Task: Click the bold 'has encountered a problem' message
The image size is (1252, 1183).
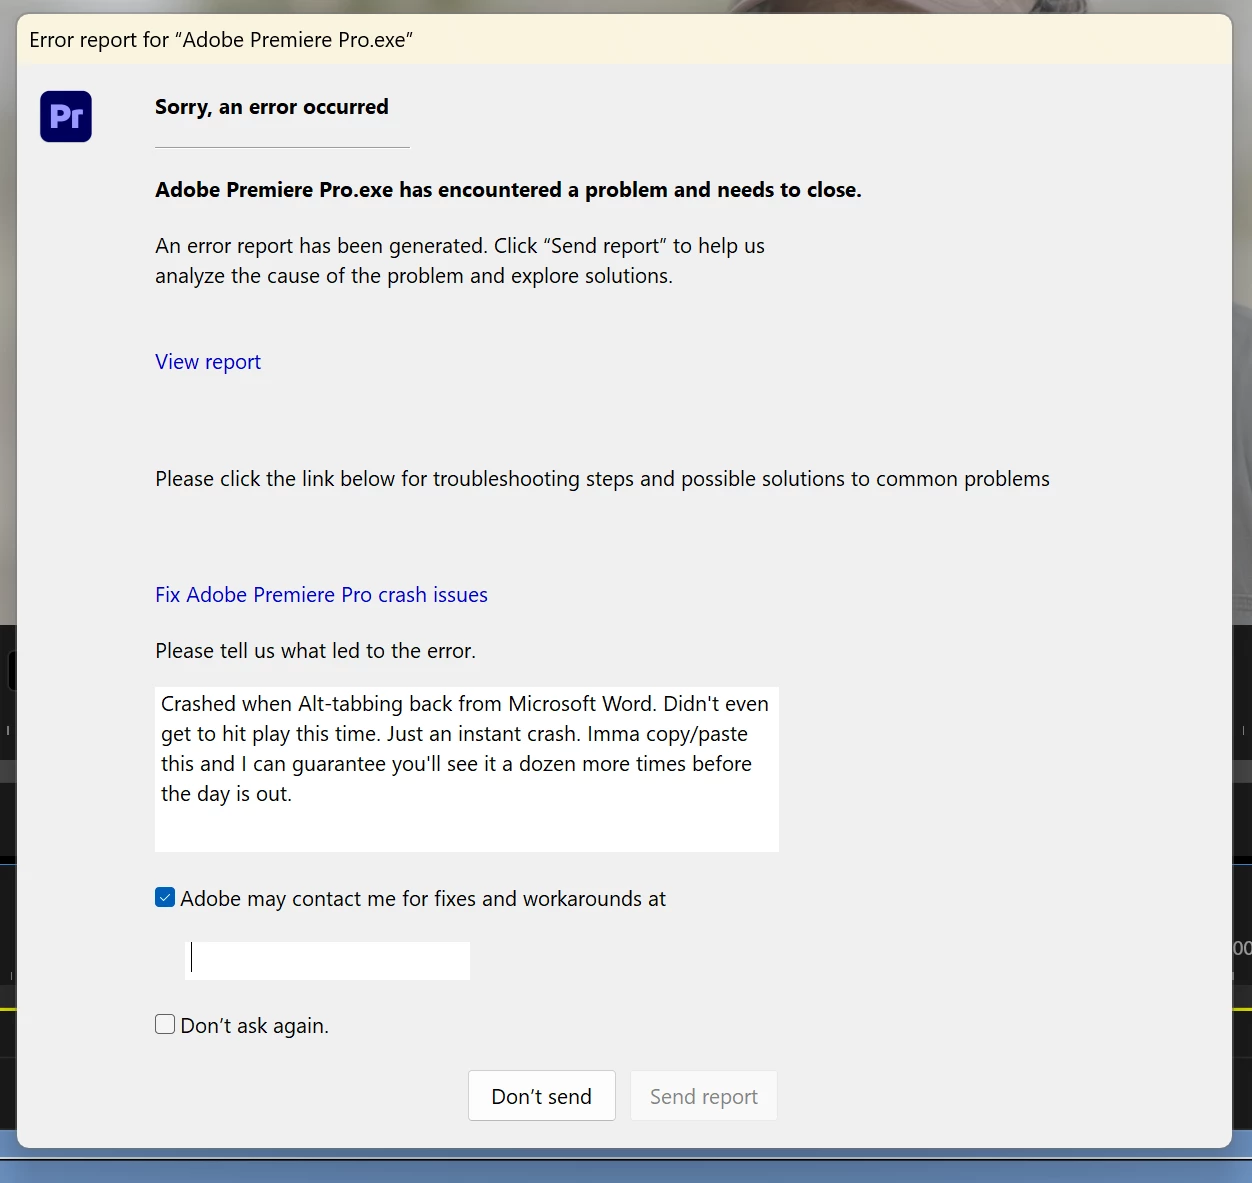Action: tap(508, 190)
